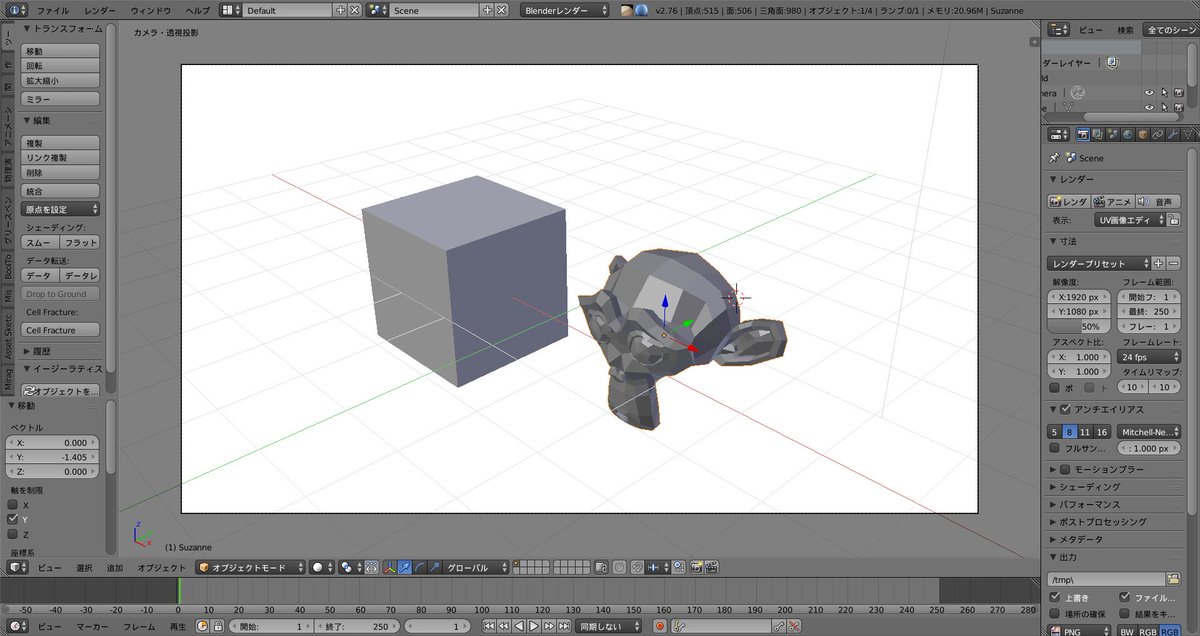Screen dimensions: 1200x636
Task: Add a render preset with plus button
Action: tap(1158, 263)
